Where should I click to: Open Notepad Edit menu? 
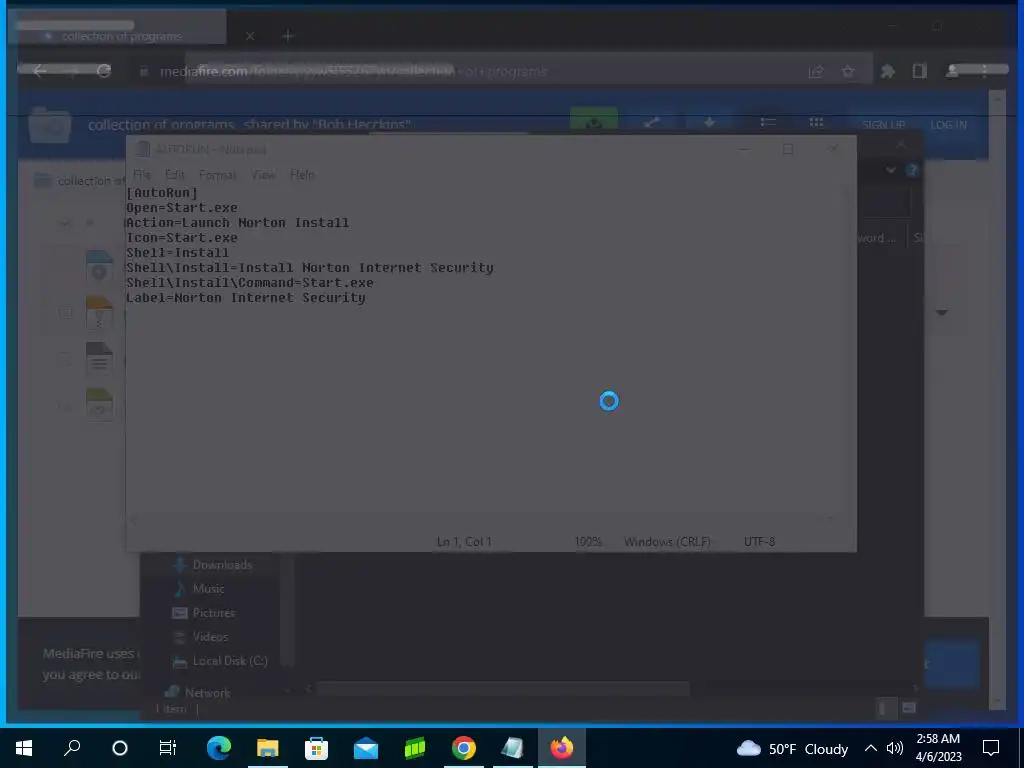click(x=174, y=174)
